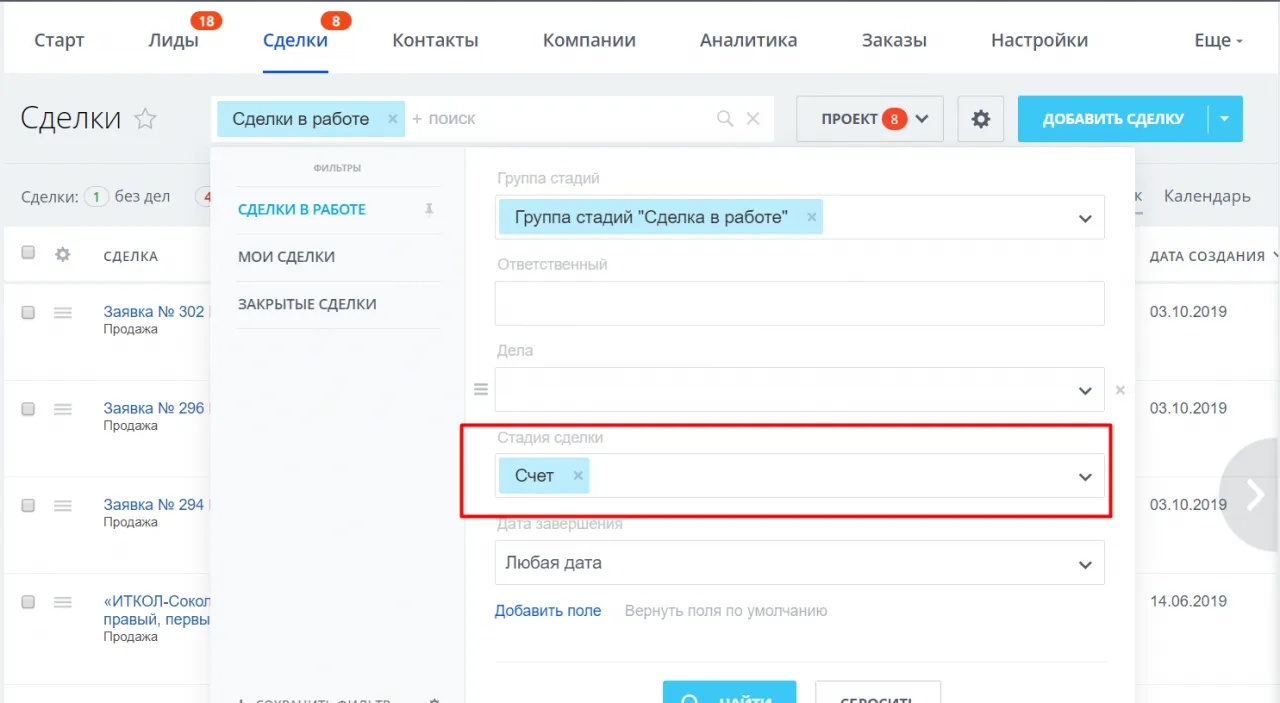The width and height of the screenshot is (1280, 703).
Task: Click the ДОБАВИТЬ СДЕЛКУ button
Action: [x=1114, y=118]
